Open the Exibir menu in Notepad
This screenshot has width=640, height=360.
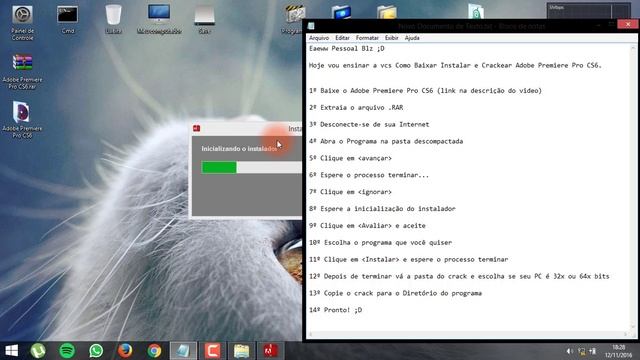pyautogui.click(x=391, y=38)
